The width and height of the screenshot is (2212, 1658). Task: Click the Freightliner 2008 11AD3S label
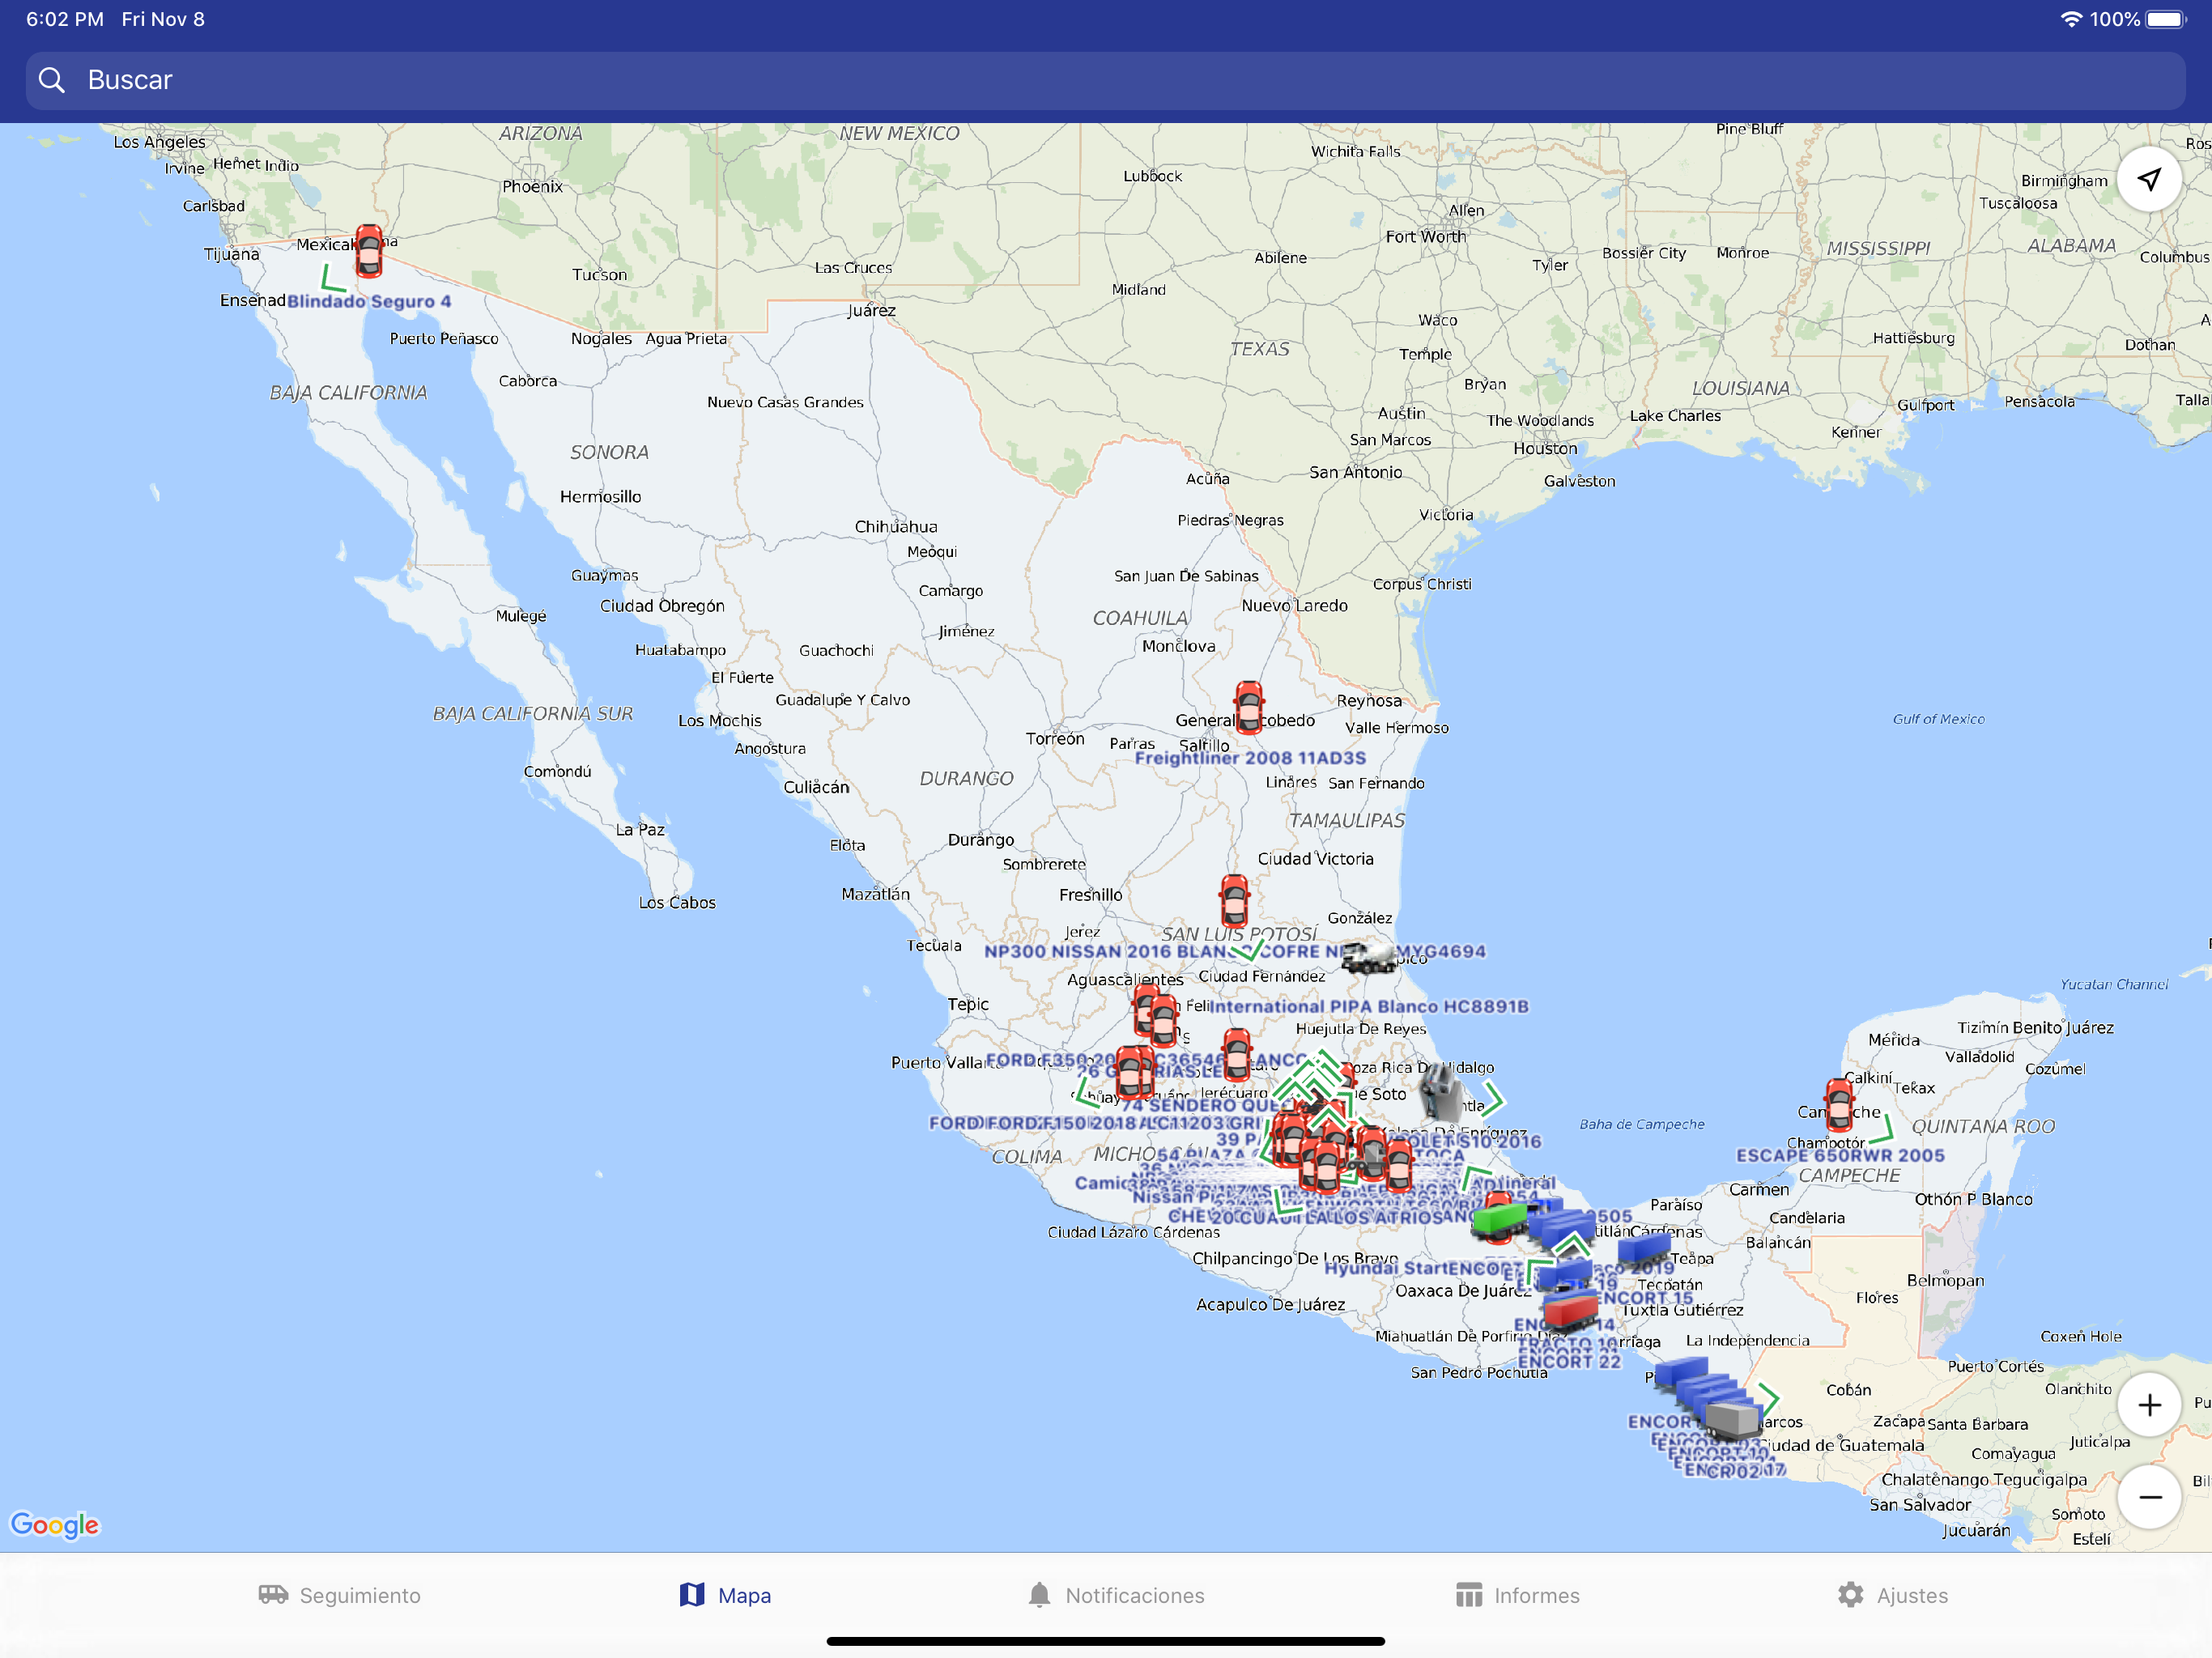click(x=1250, y=758)
